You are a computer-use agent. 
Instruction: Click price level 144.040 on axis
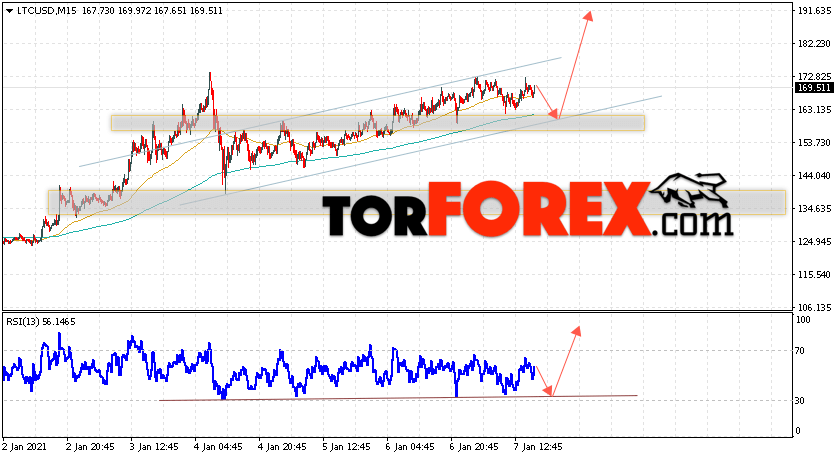coord(814,176)
